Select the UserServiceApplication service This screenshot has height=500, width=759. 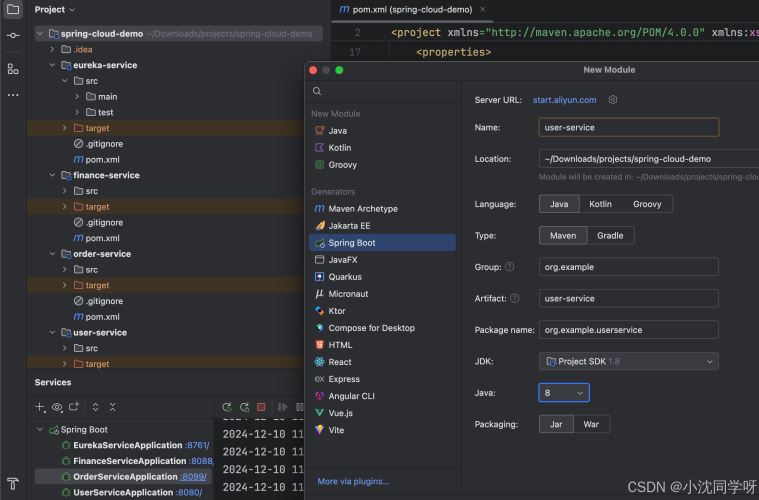(123, 493)
